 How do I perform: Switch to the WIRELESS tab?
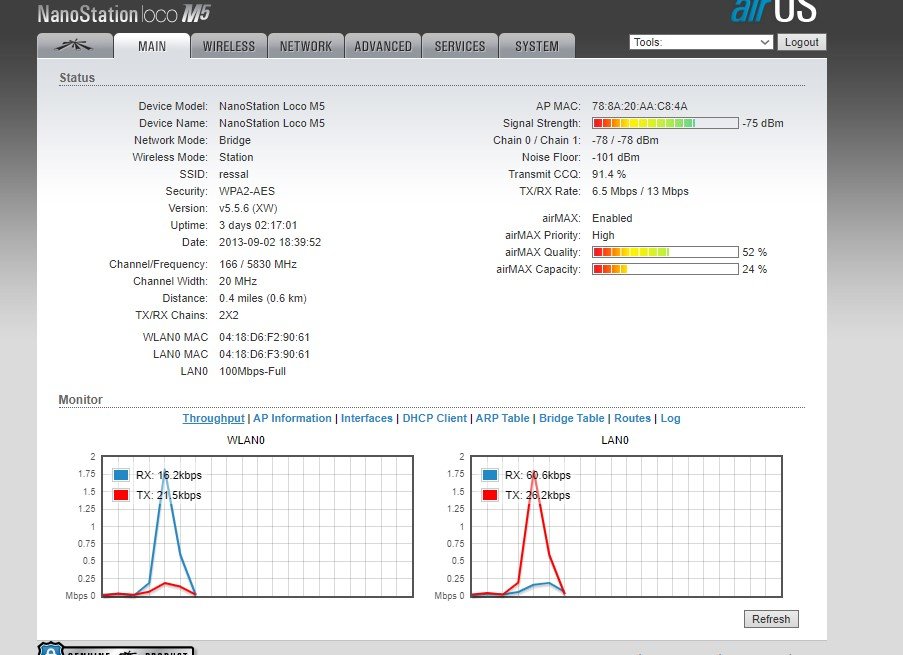point(228,46)
